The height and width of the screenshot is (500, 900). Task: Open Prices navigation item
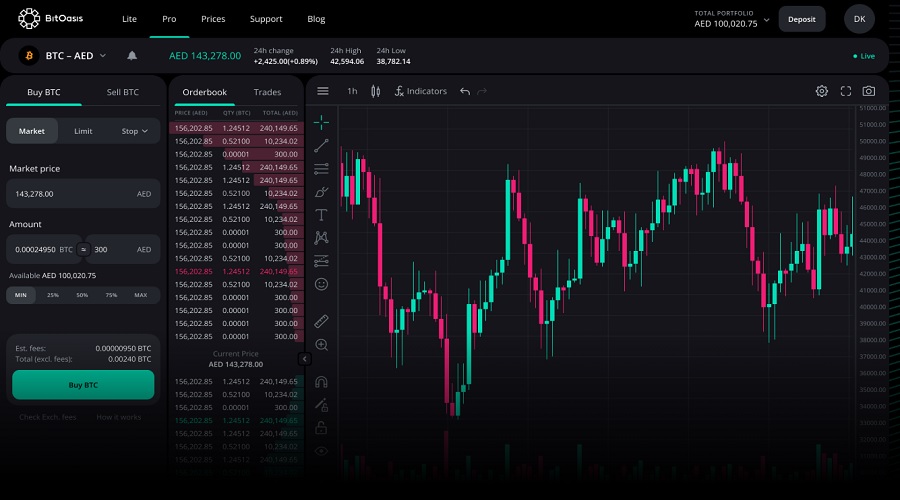click(x=213, y=19)
